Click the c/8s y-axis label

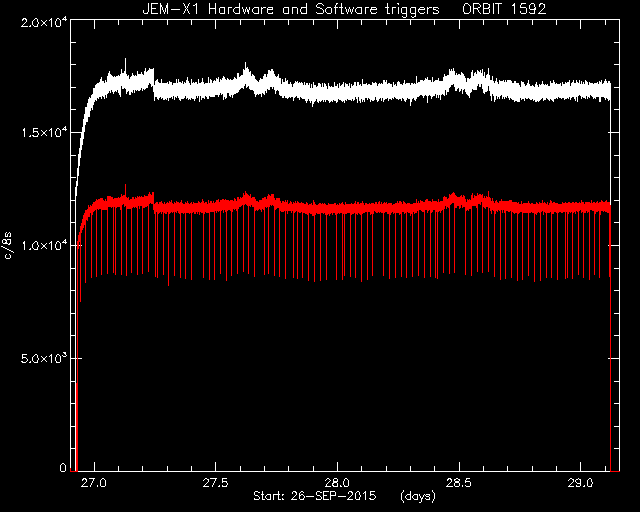(x=8, y=246)
